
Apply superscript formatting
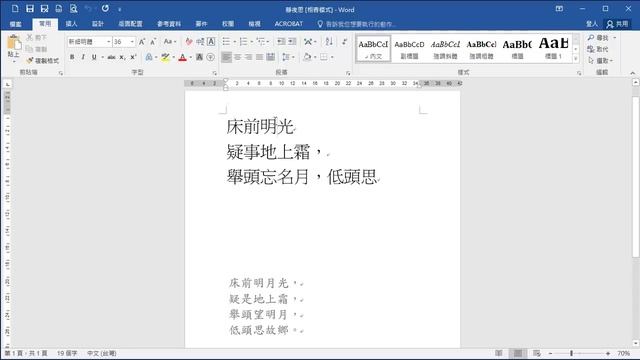click(133, 57)
